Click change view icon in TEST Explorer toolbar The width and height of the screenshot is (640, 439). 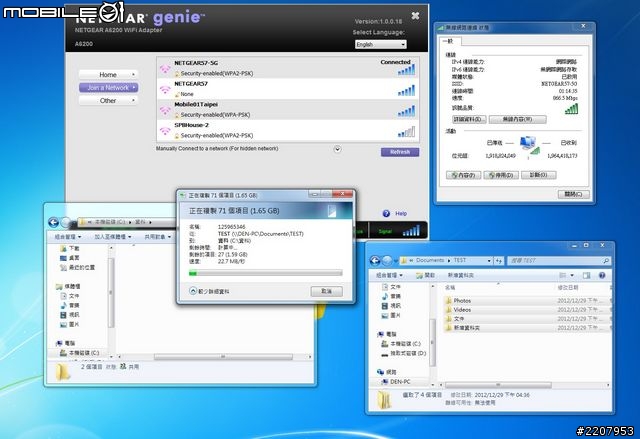[x=563, y=275]
